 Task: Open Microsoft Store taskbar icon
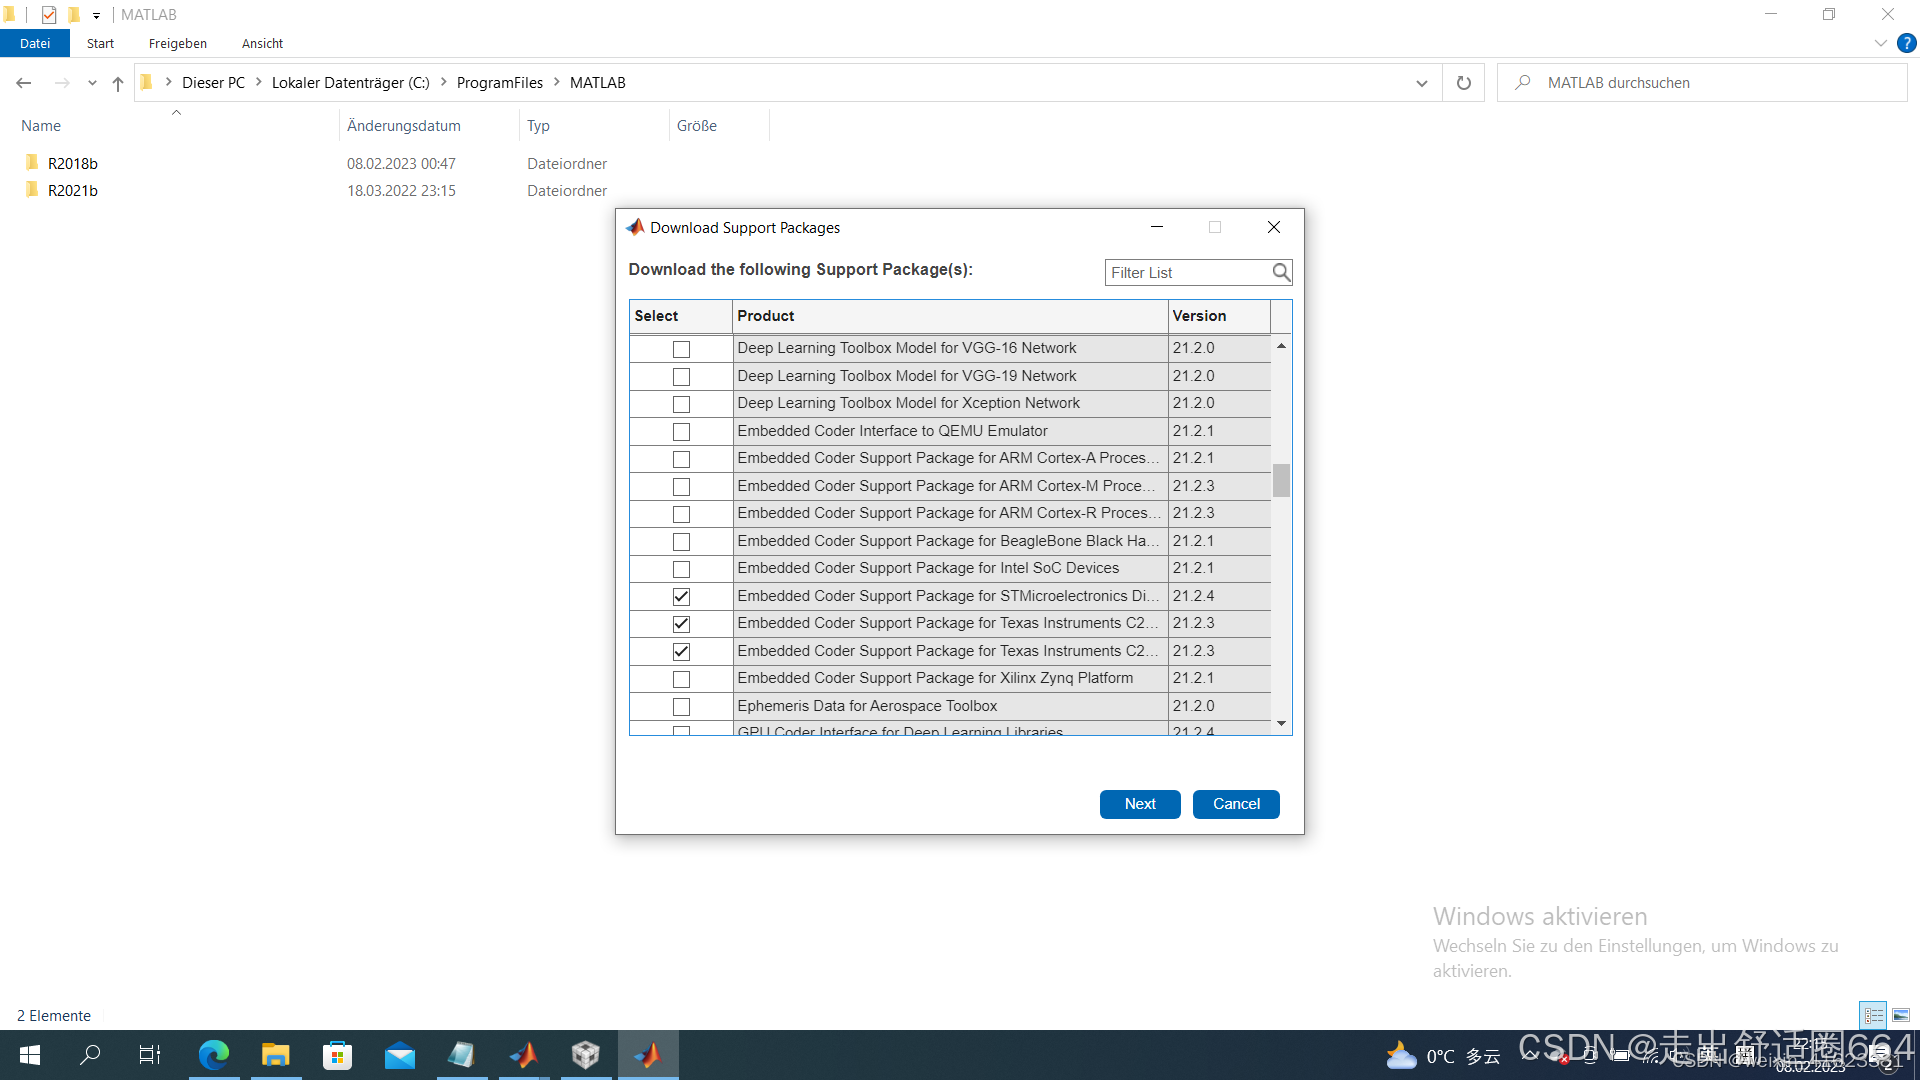coord(338,1055)
